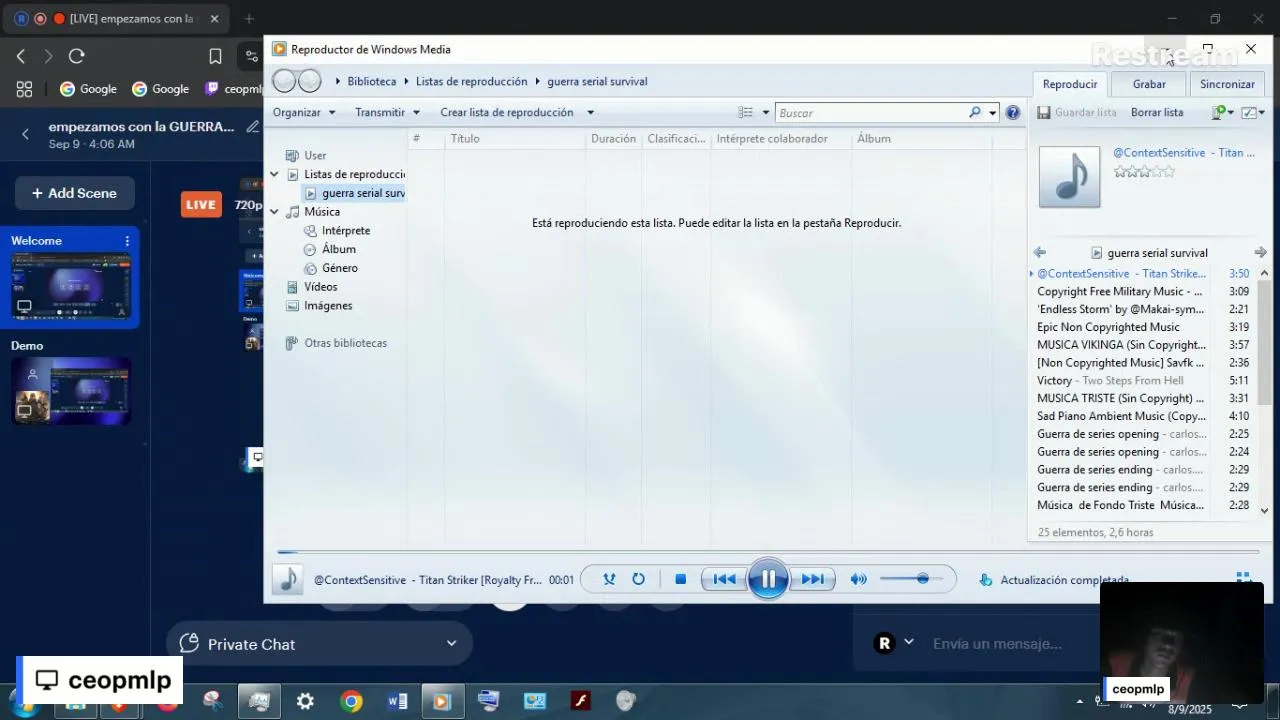Open the view options icon
1280x720 pixels.
point(745,113)
